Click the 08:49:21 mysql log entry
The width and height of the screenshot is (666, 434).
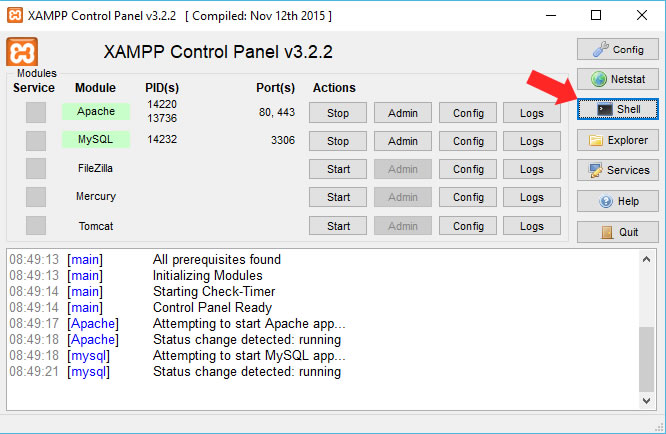point(175,372)
